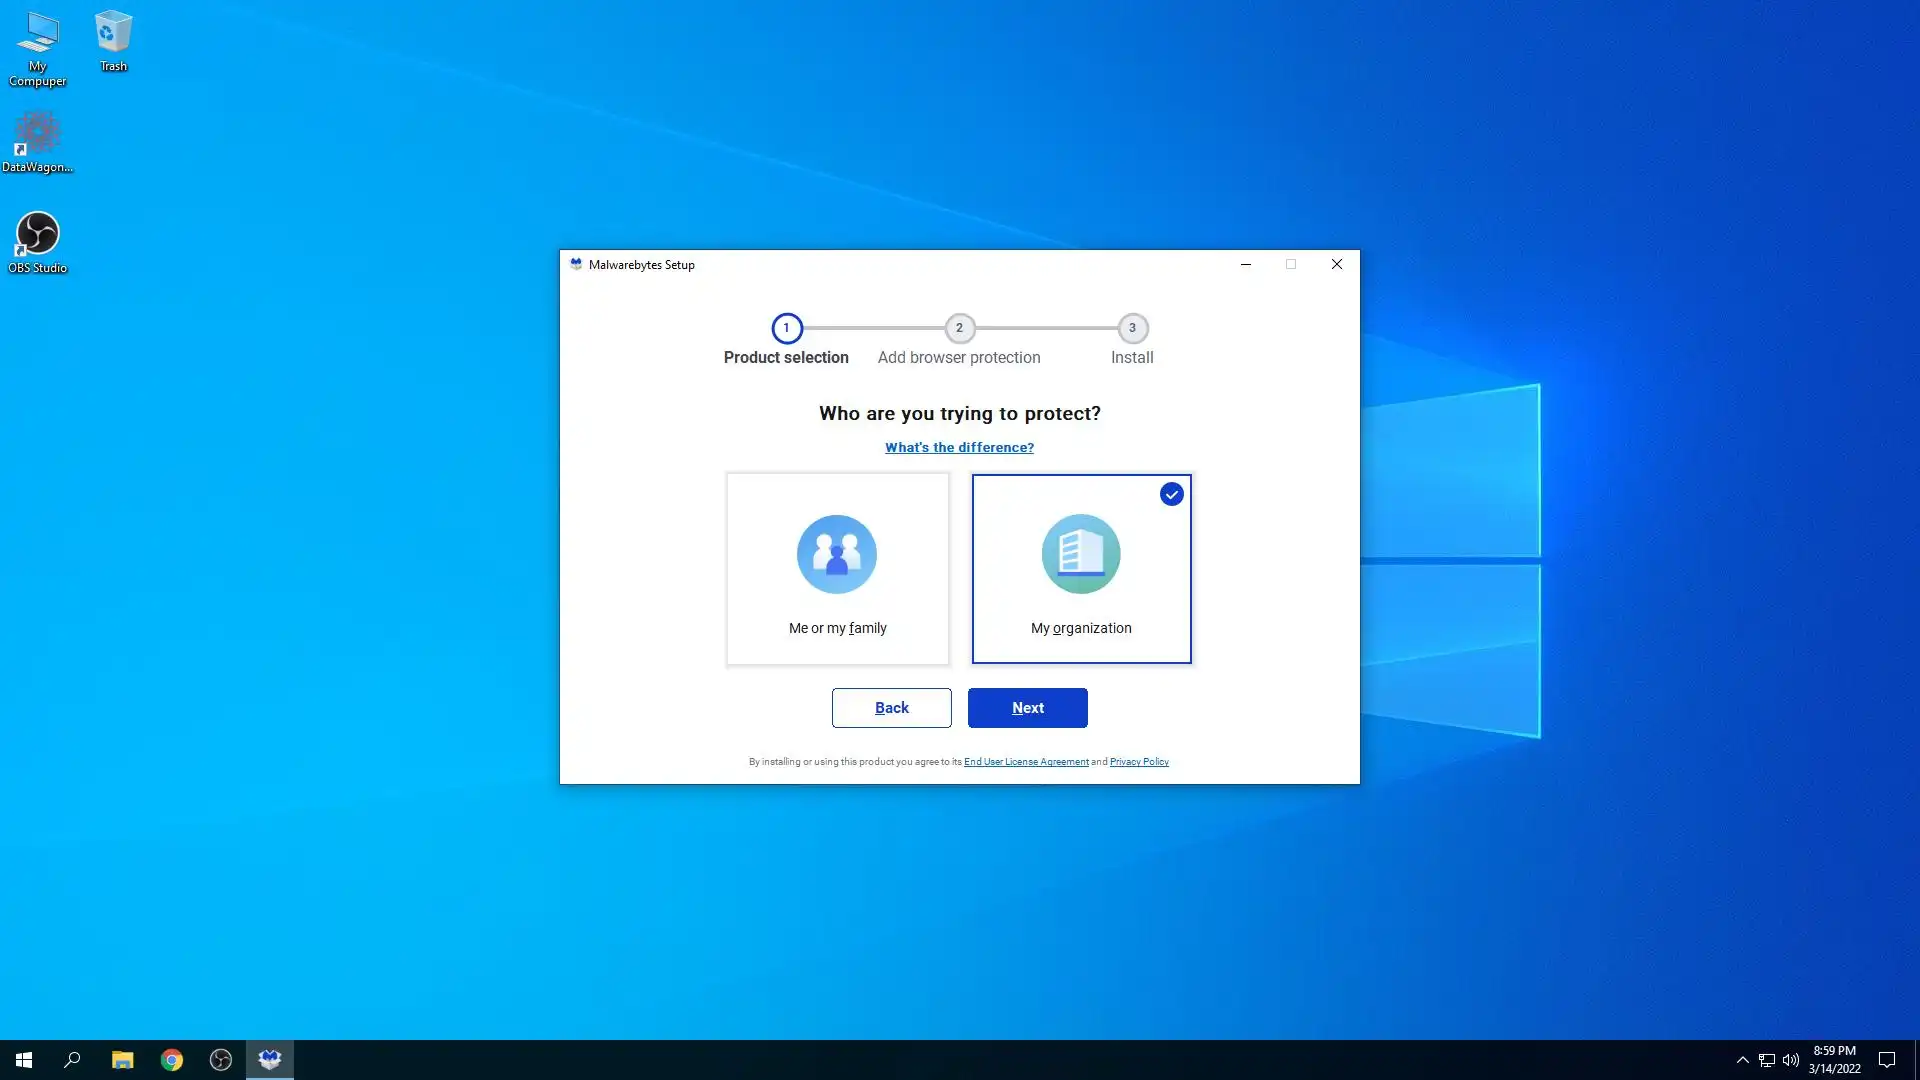Viewport: 1920px width, 1080px height.
Task: Show hidden system tray icons
Action: [1742, 1060]
